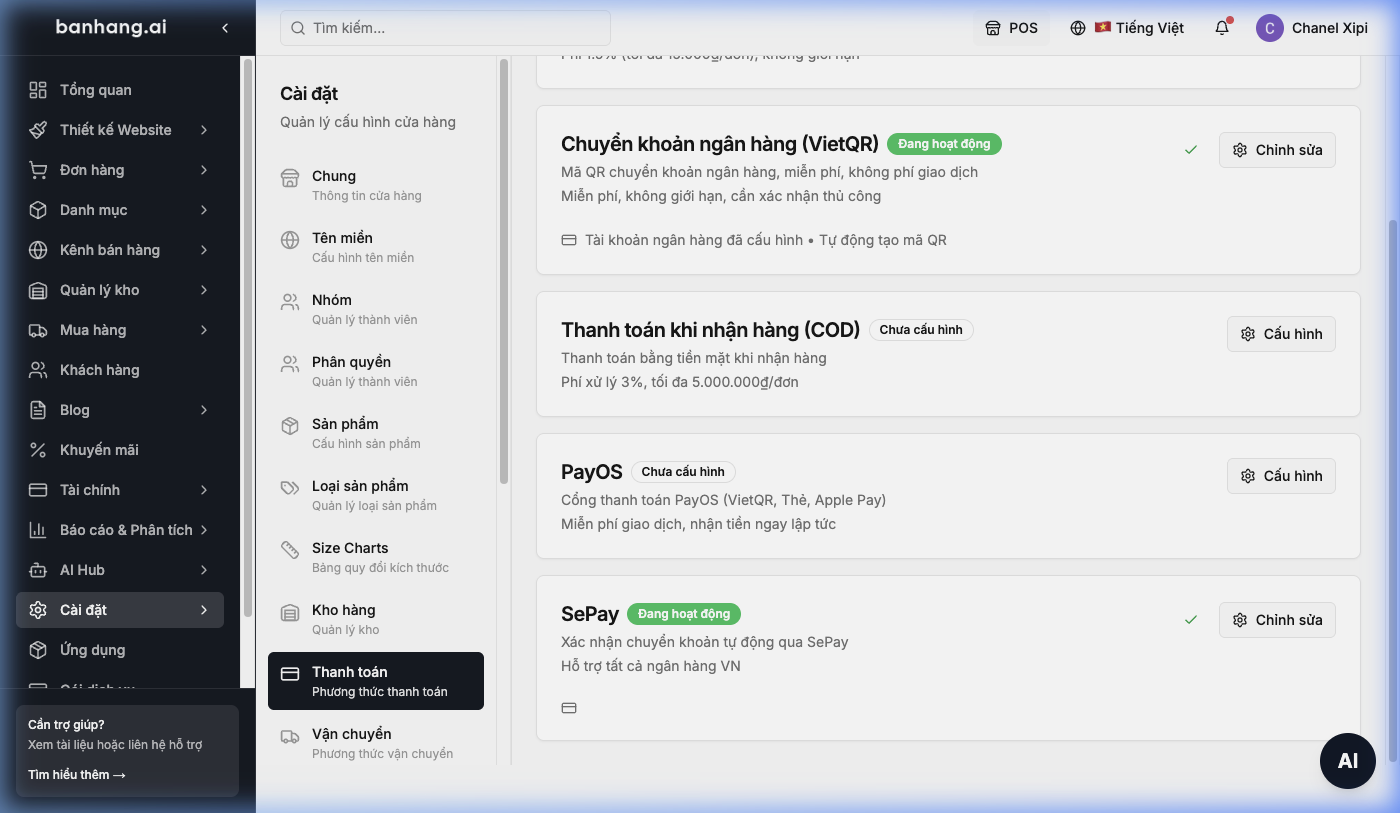Open the floating AI assistant button
Screen dimensions: 1400x813
1348,761
